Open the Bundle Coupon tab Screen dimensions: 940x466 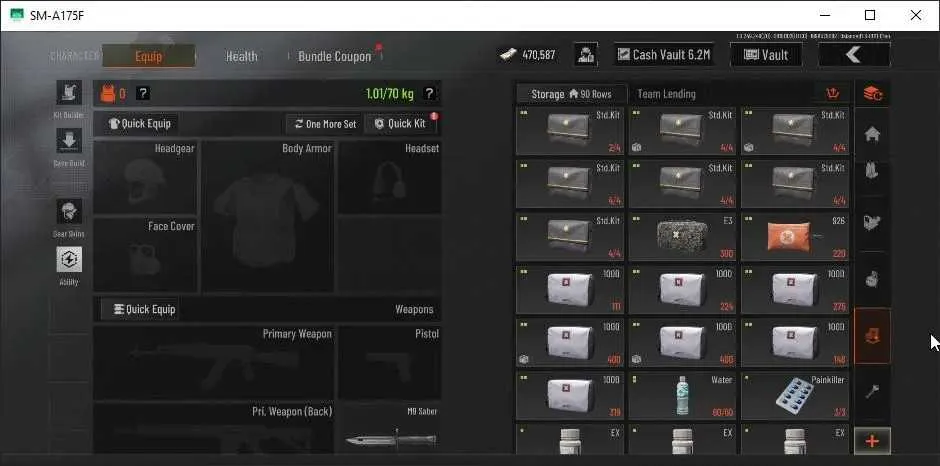(x=335, y=56)
